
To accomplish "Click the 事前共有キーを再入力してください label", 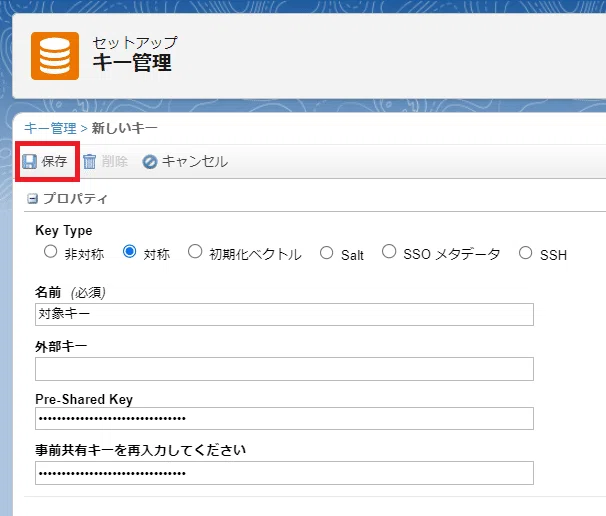I will coord(140,450).
